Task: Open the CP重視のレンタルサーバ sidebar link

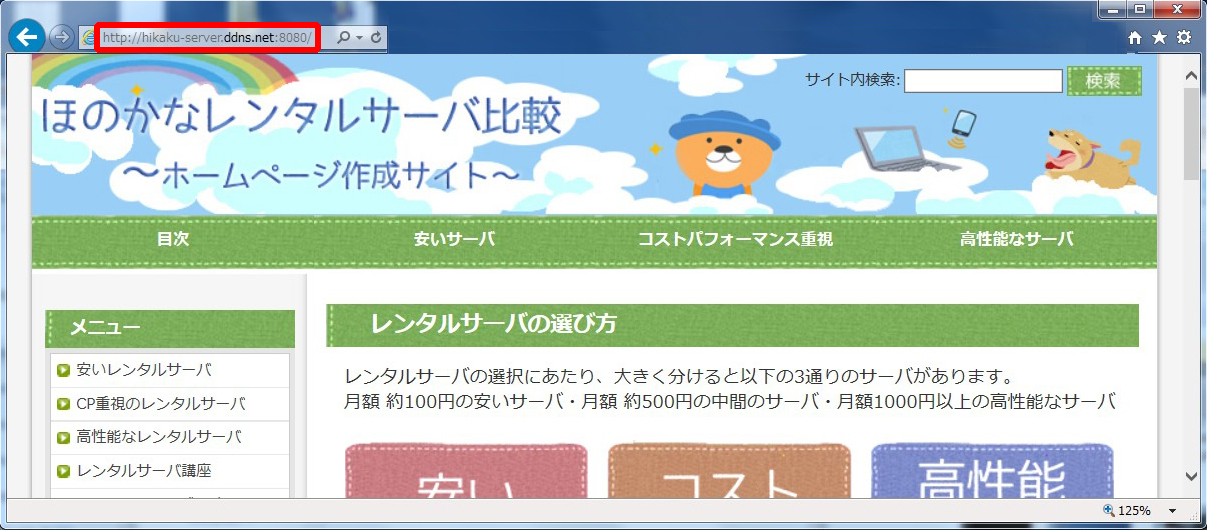Action: (160, 404)
